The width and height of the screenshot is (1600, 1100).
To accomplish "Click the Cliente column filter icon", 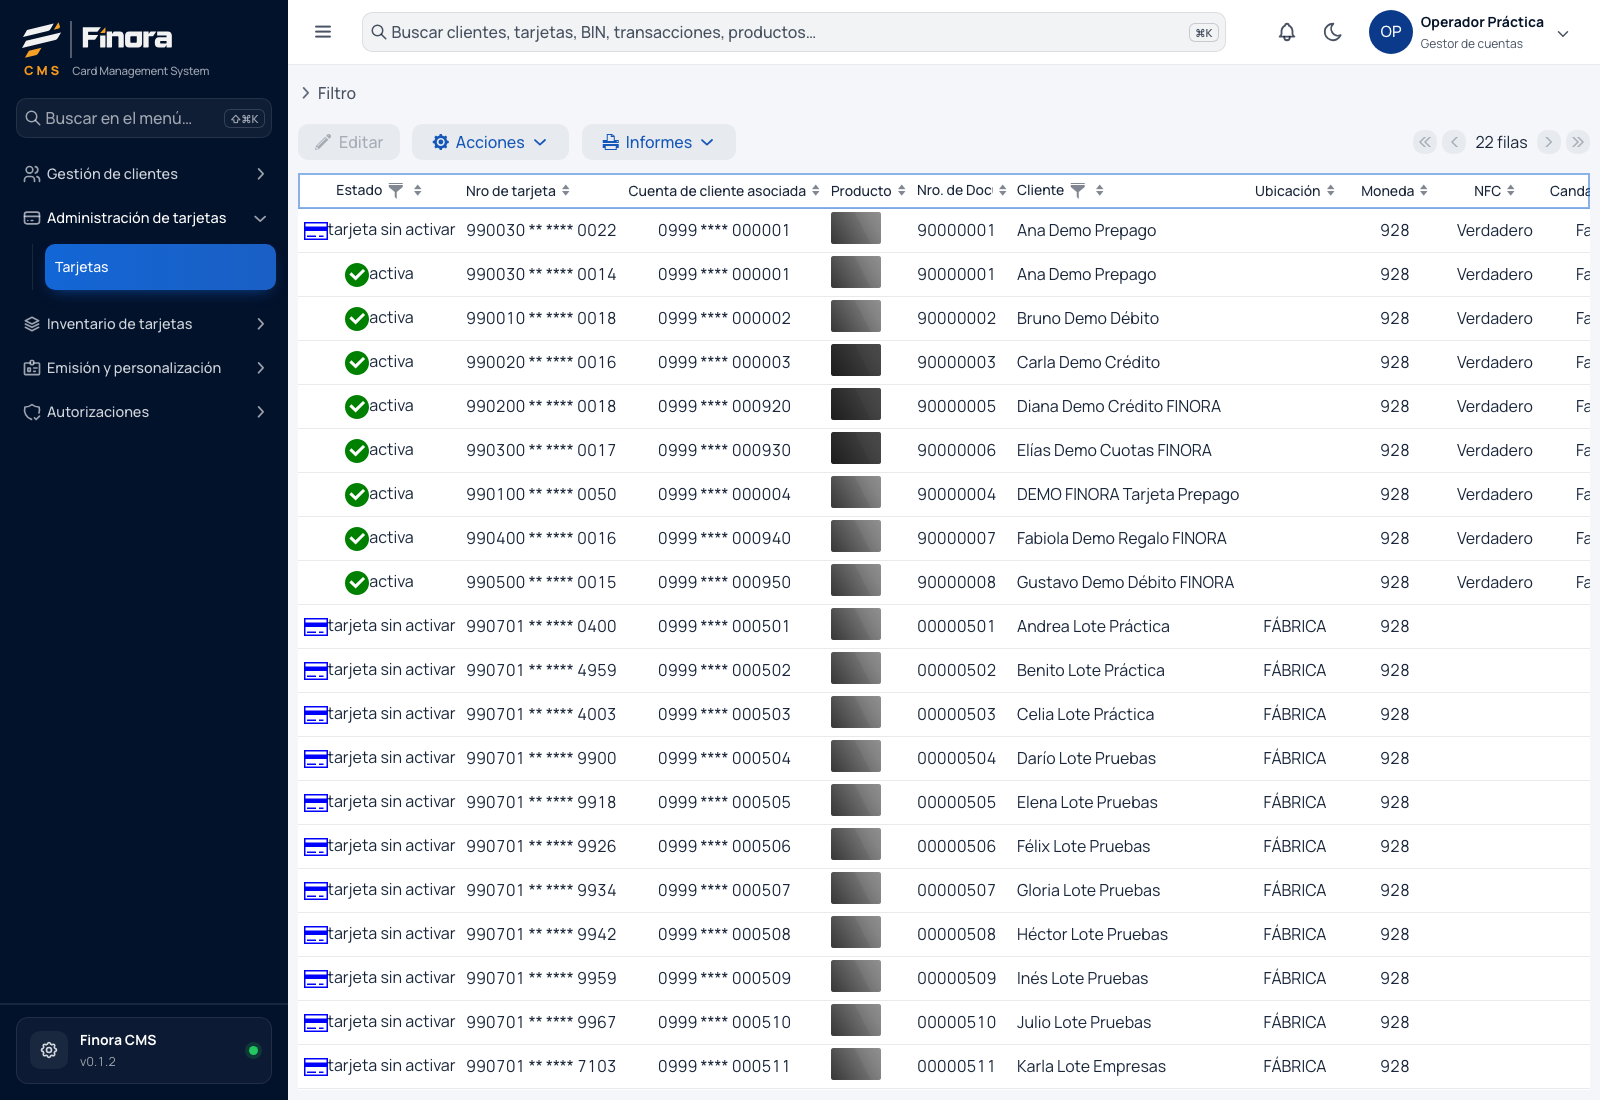I will [x=1078, y=190].
